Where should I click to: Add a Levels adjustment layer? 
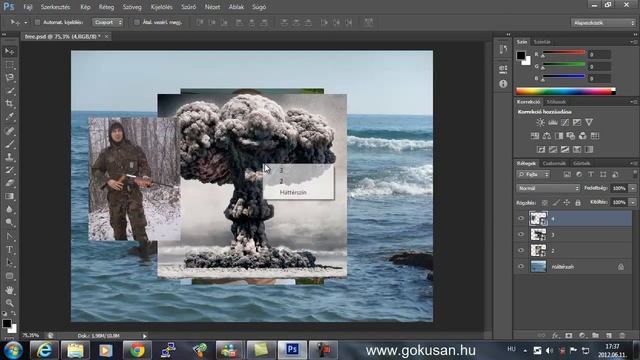[553, 122]
